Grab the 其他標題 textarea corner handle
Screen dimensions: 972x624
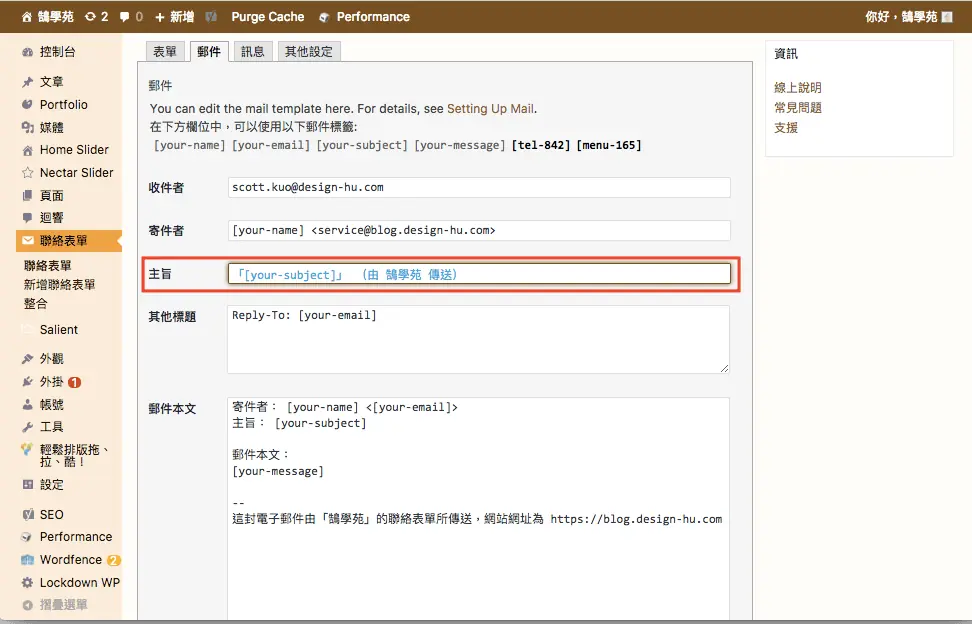[724, 368]
